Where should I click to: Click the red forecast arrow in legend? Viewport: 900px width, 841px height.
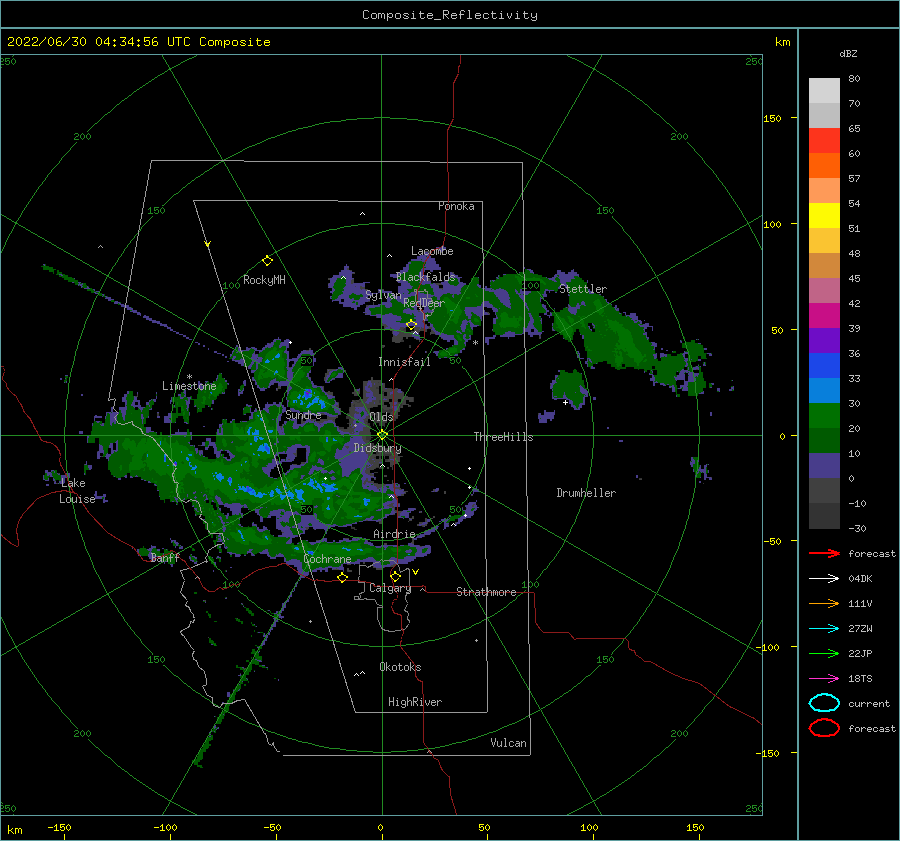point(824,553)
